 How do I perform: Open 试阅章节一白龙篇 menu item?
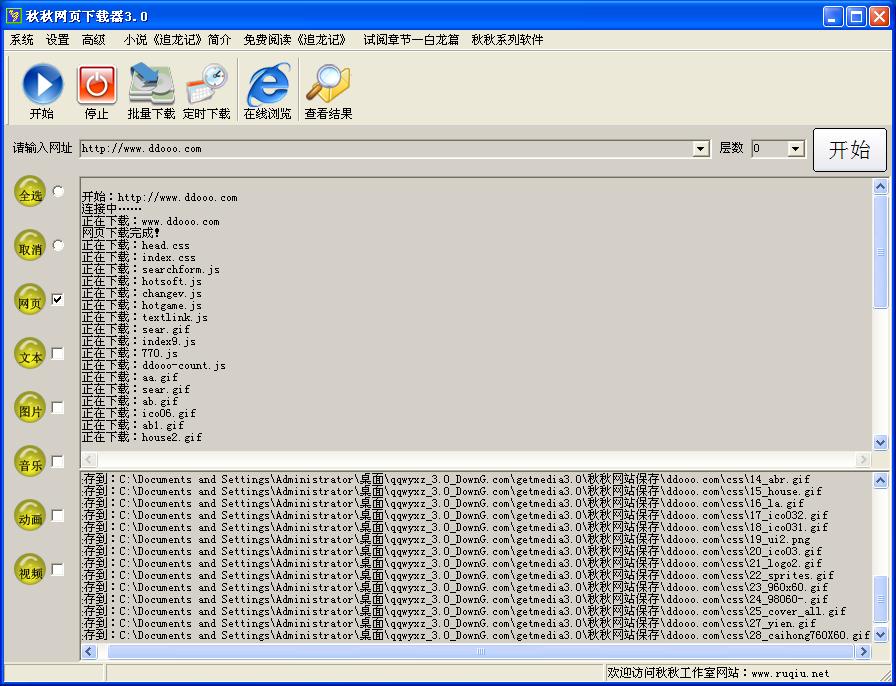pos(411,40)
